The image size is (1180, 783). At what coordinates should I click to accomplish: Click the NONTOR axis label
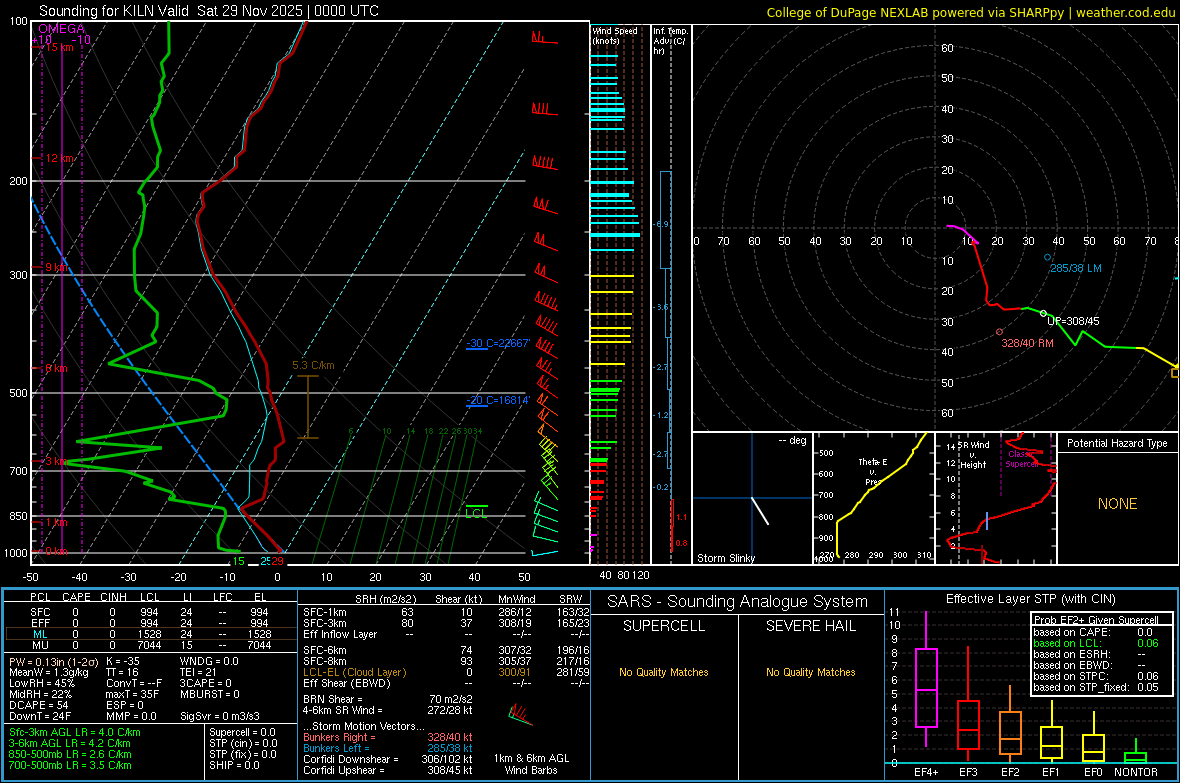1136,772
